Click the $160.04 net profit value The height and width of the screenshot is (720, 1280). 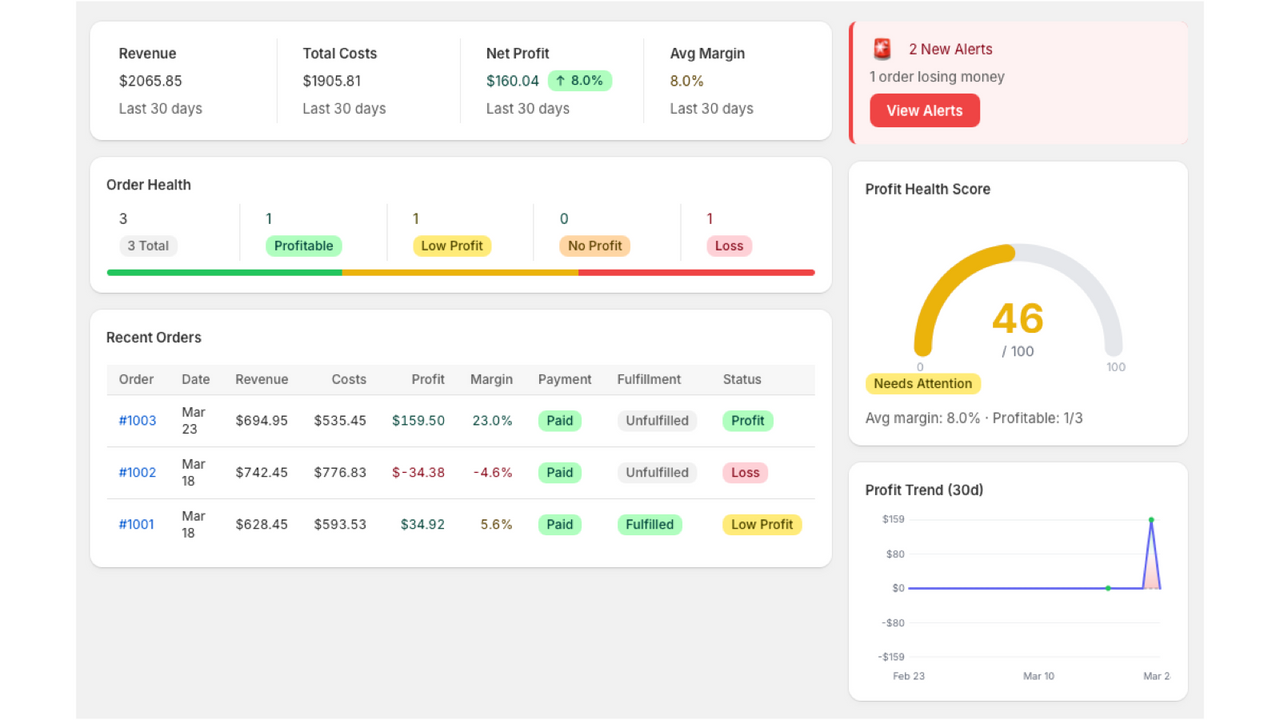(513, 81)
